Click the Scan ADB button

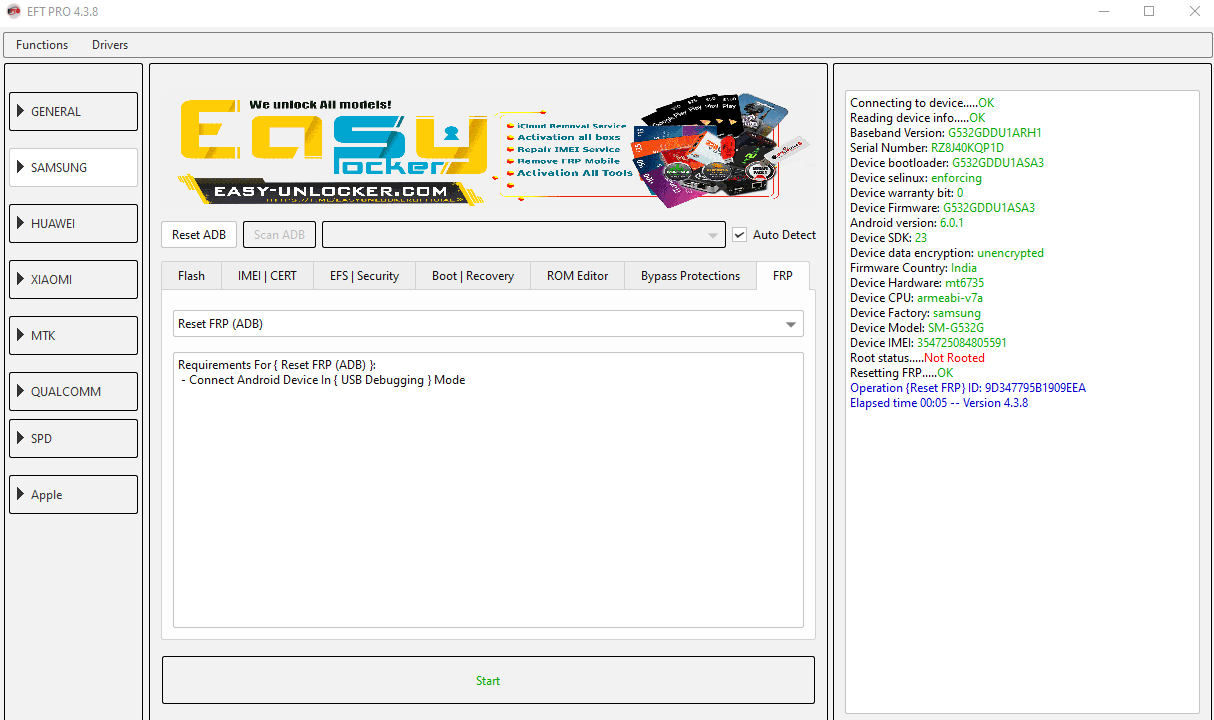click(280, 235)
